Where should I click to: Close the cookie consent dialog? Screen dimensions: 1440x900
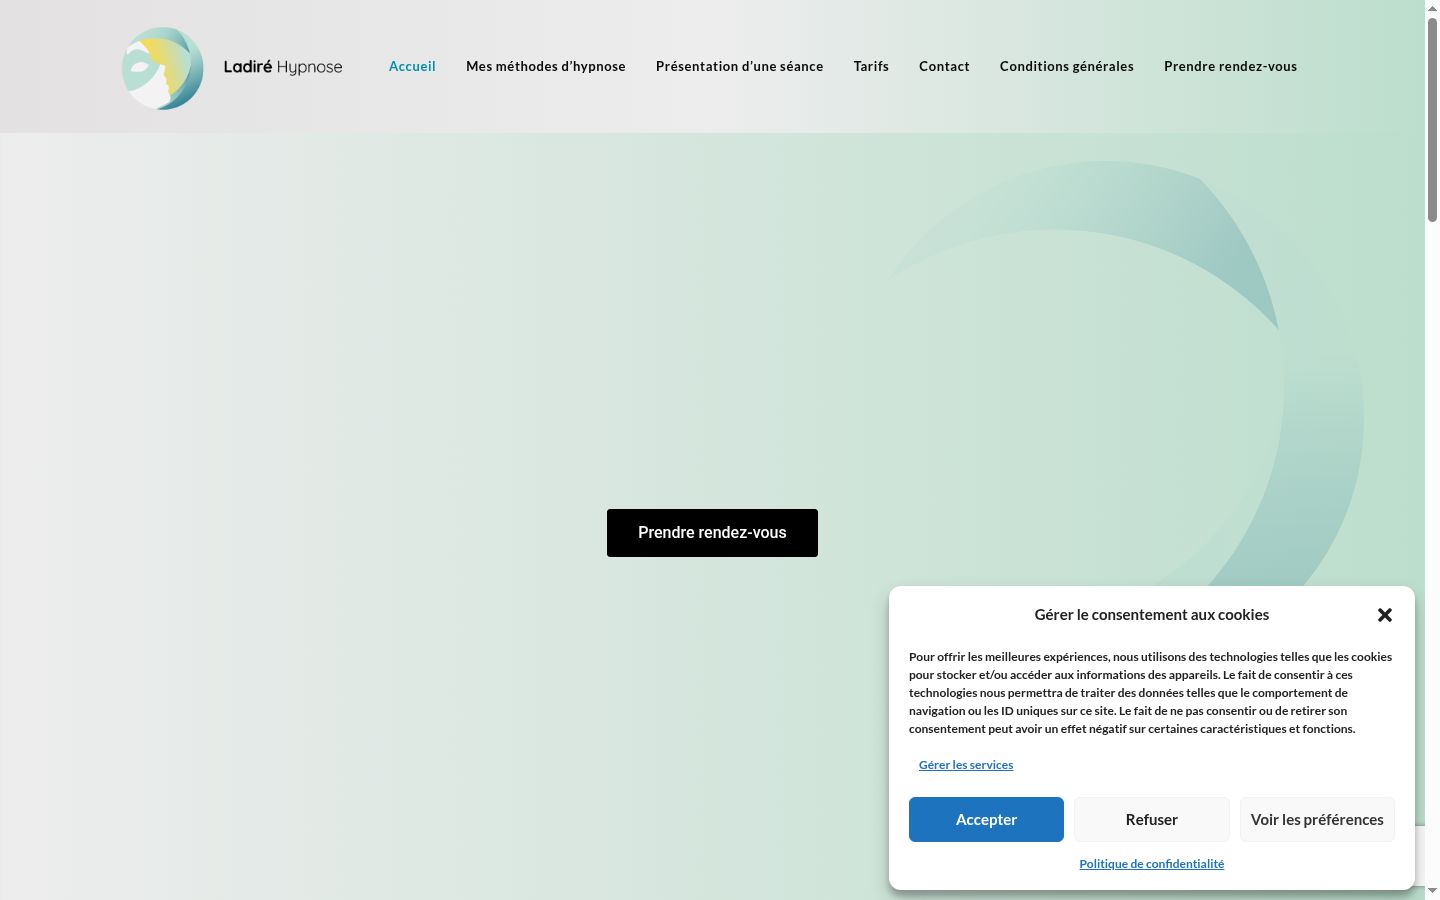click(1385, 615)
